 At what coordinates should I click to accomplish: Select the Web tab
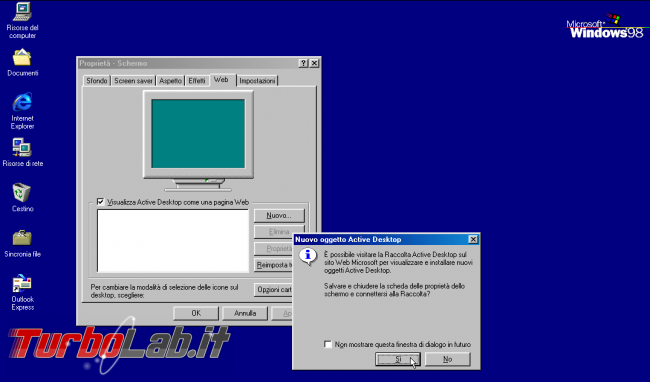coord(221,80)
